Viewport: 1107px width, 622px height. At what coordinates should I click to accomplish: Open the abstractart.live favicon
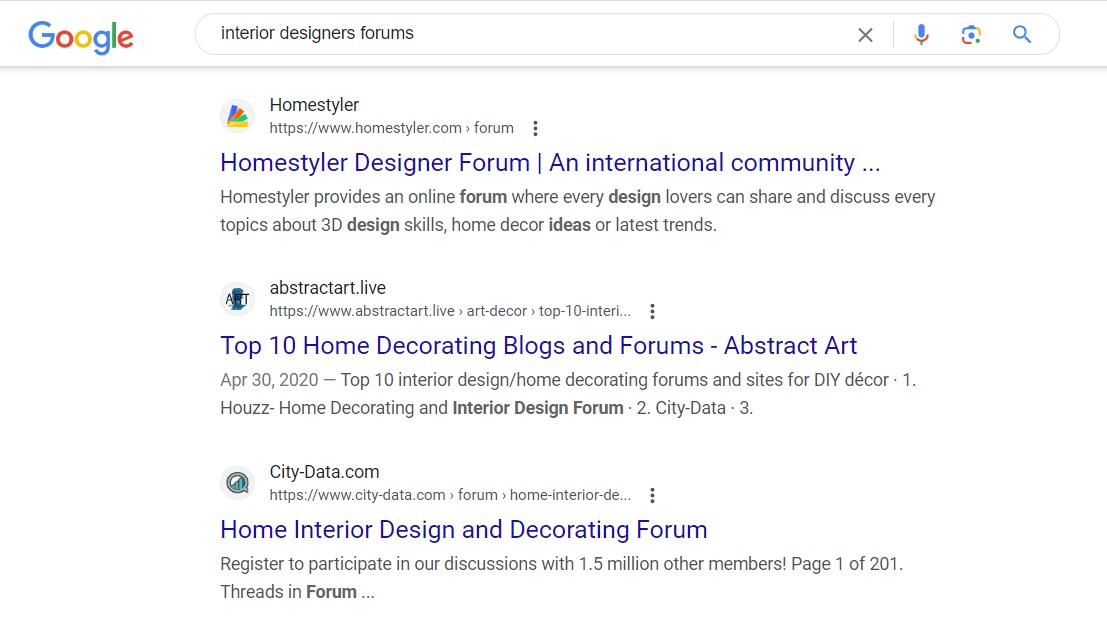pos(238,299)
